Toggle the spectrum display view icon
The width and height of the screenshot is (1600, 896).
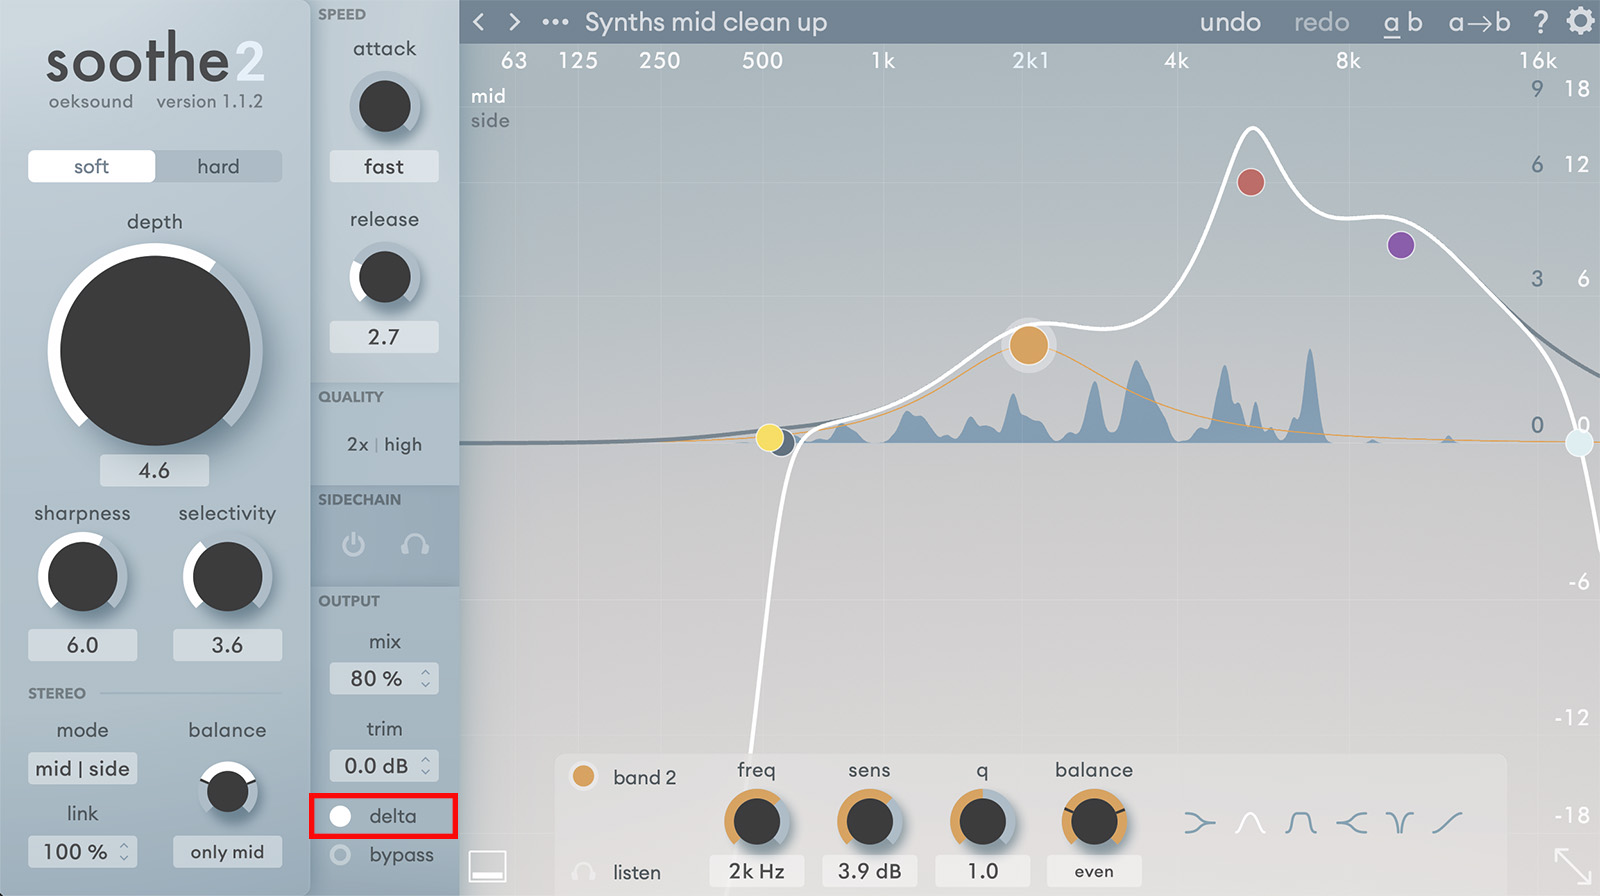click(488, 867)
